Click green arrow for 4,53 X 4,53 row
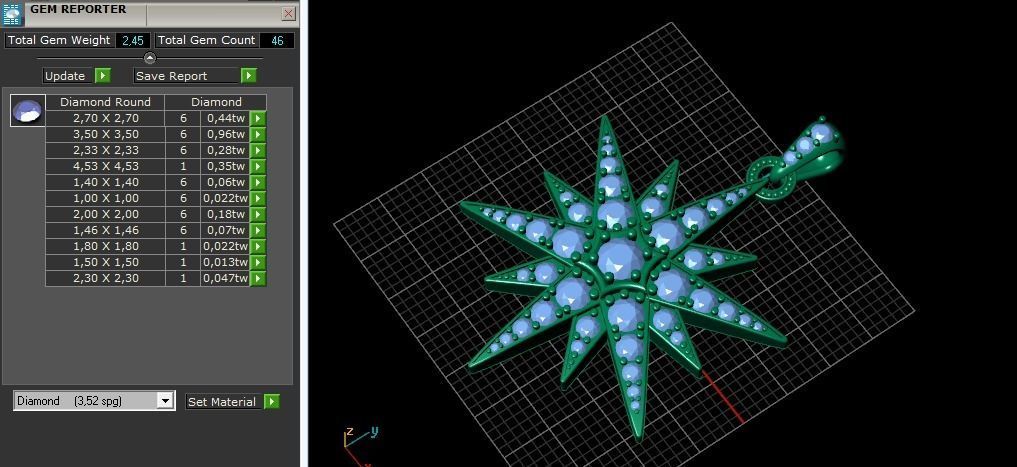1017x467 pixels. click(x=258, y=167)
